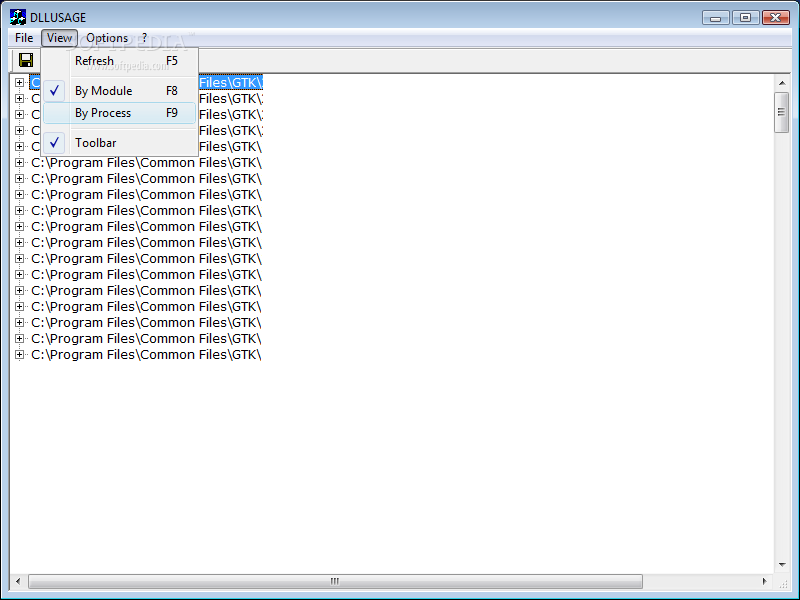Close the open View menu
The image size is (800, 600).
click(59, 38)
